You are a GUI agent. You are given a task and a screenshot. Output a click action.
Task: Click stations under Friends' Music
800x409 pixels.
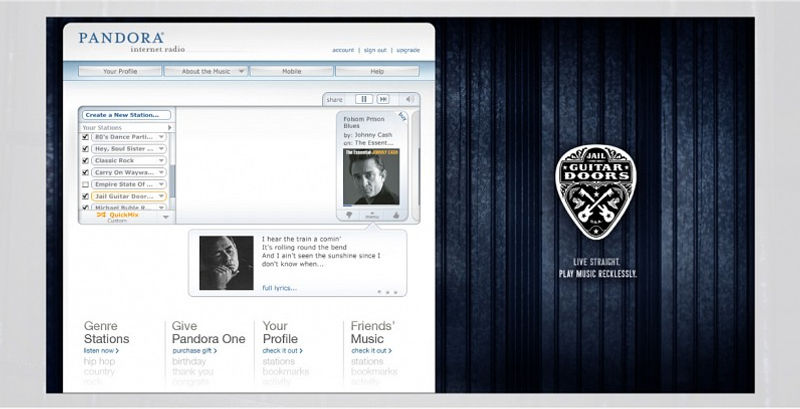366,361
